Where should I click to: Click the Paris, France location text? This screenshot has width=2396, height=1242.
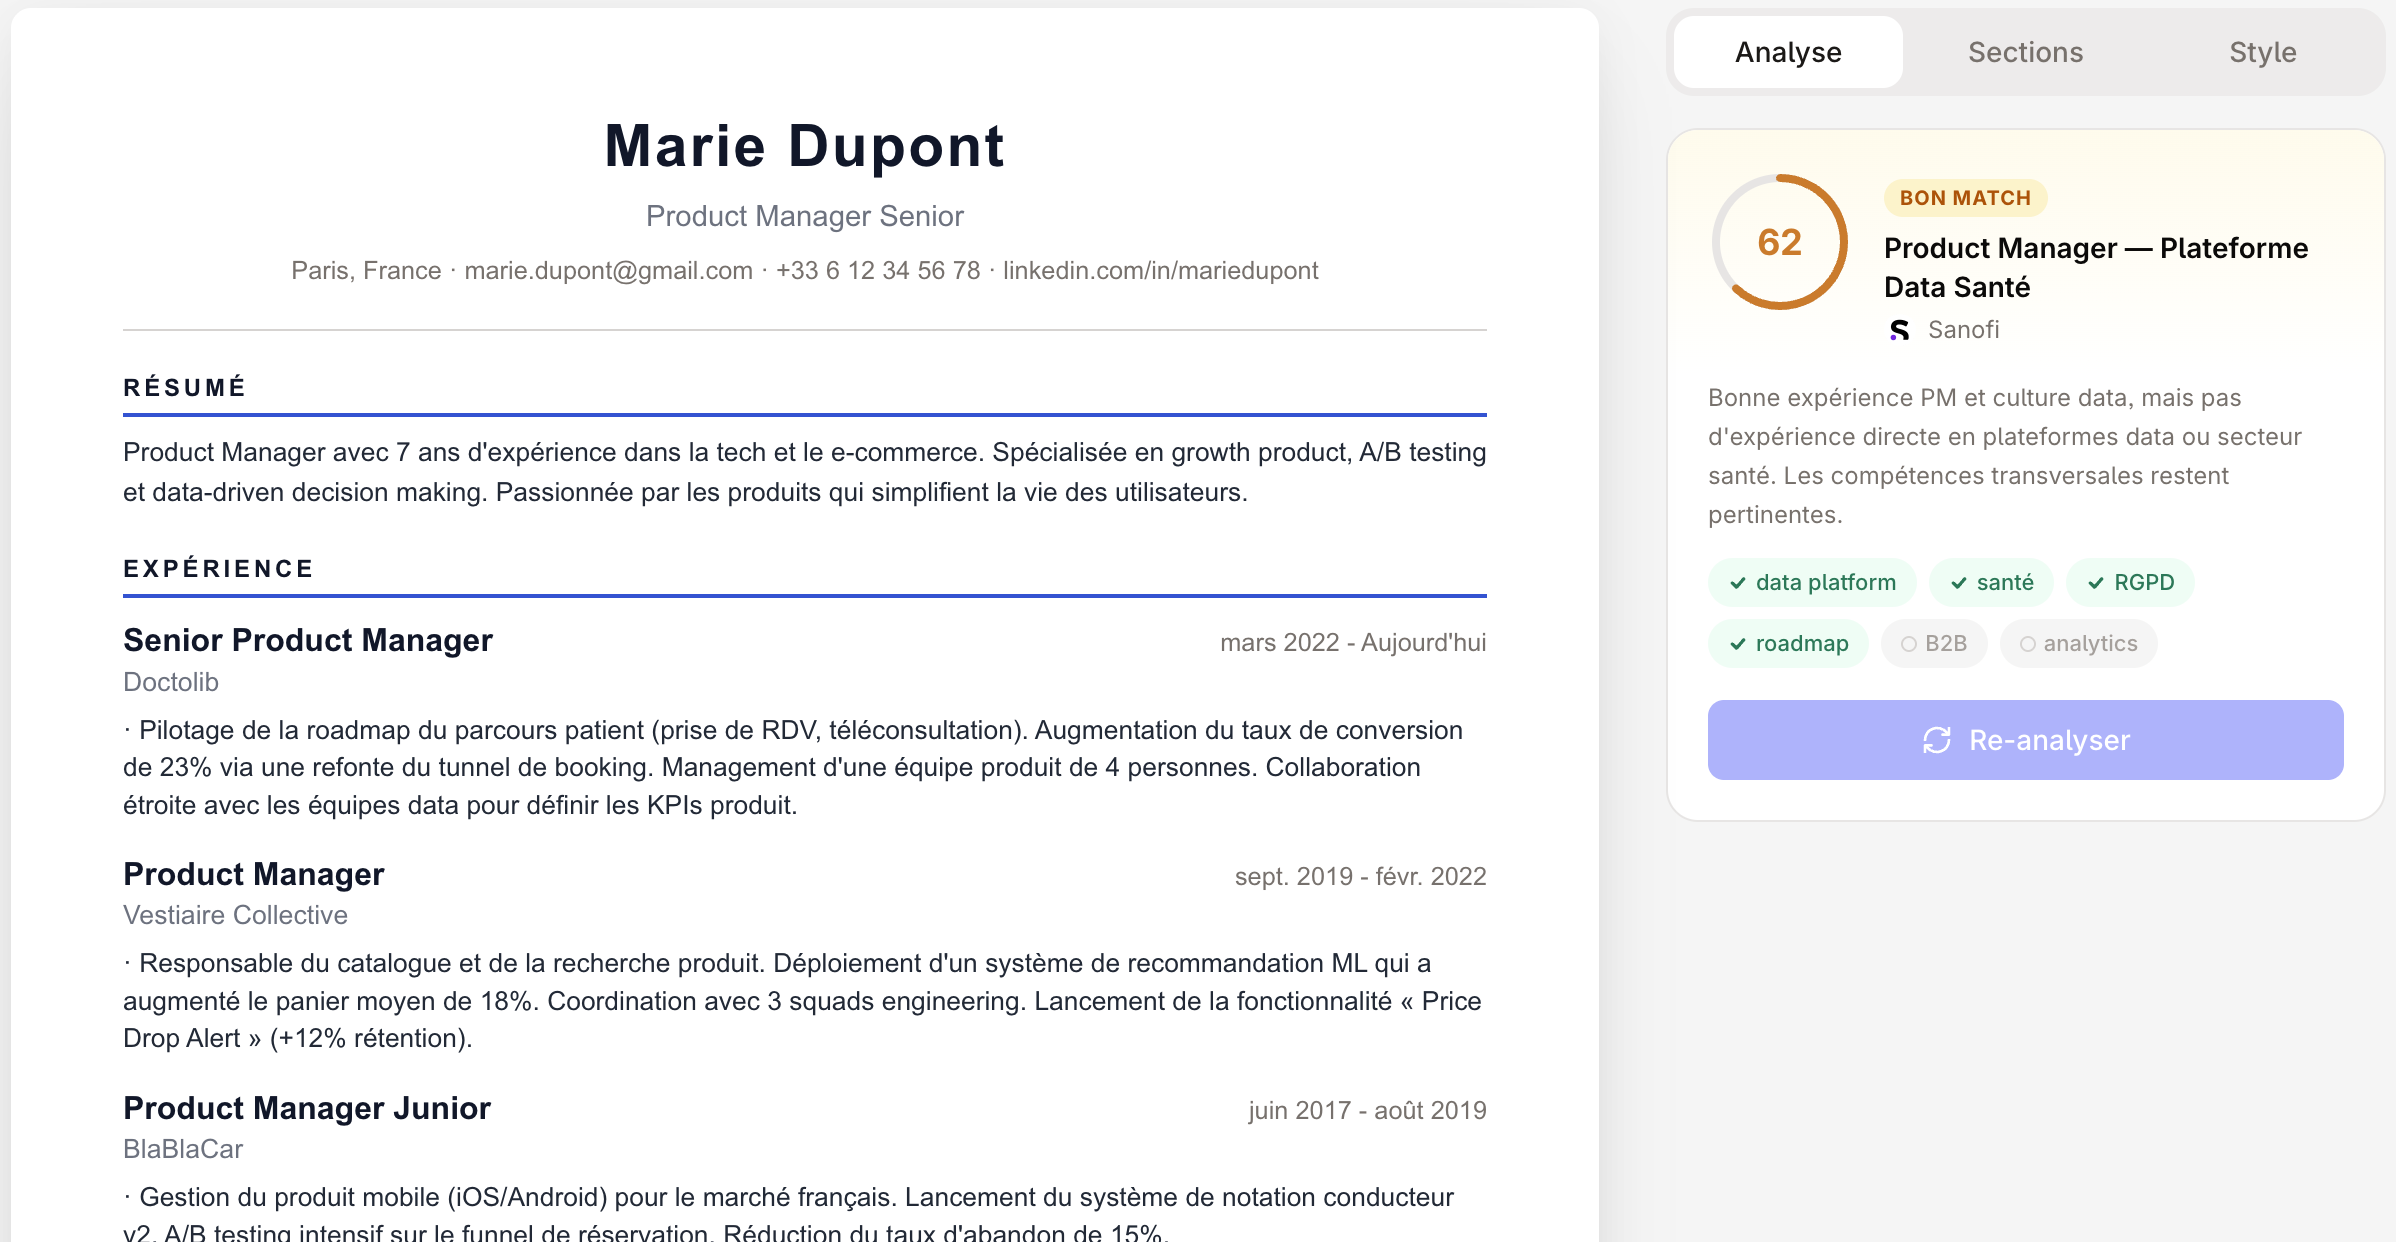coord(366,271)
